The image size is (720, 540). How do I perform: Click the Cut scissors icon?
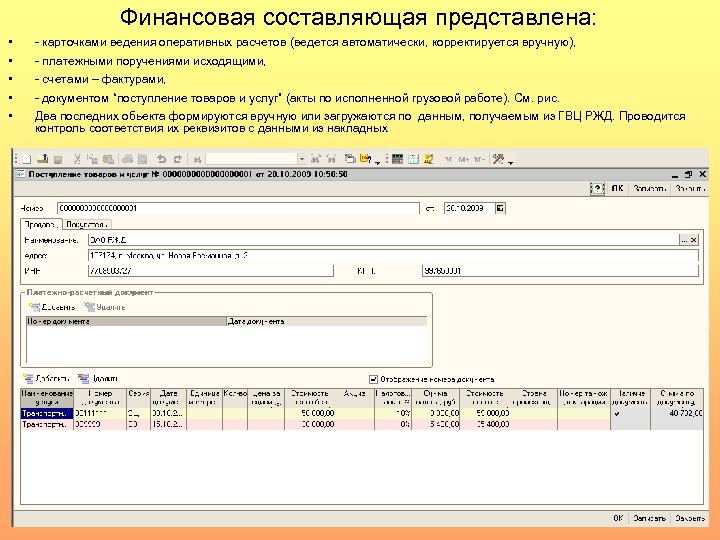pyautogui.click(x=77, y=159)
